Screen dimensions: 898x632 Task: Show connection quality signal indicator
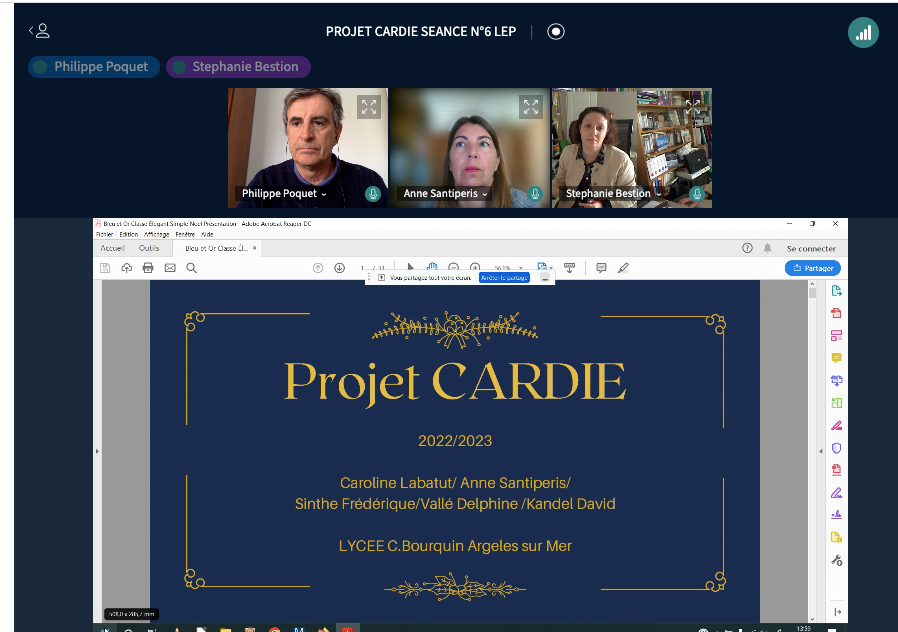coord(864,33)
